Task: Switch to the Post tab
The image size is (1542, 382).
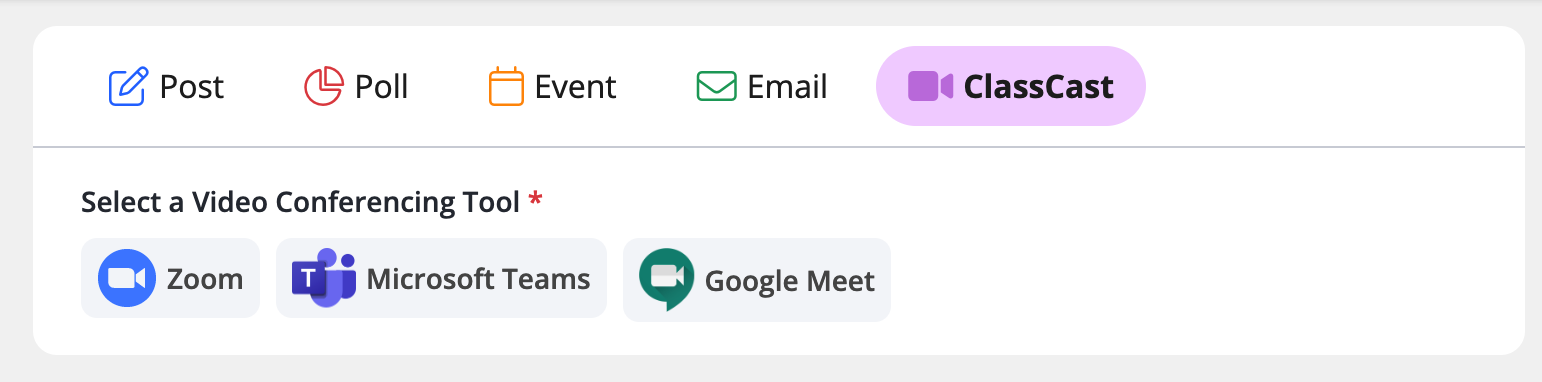Action: pyautogui.click(x=166, y=86)
